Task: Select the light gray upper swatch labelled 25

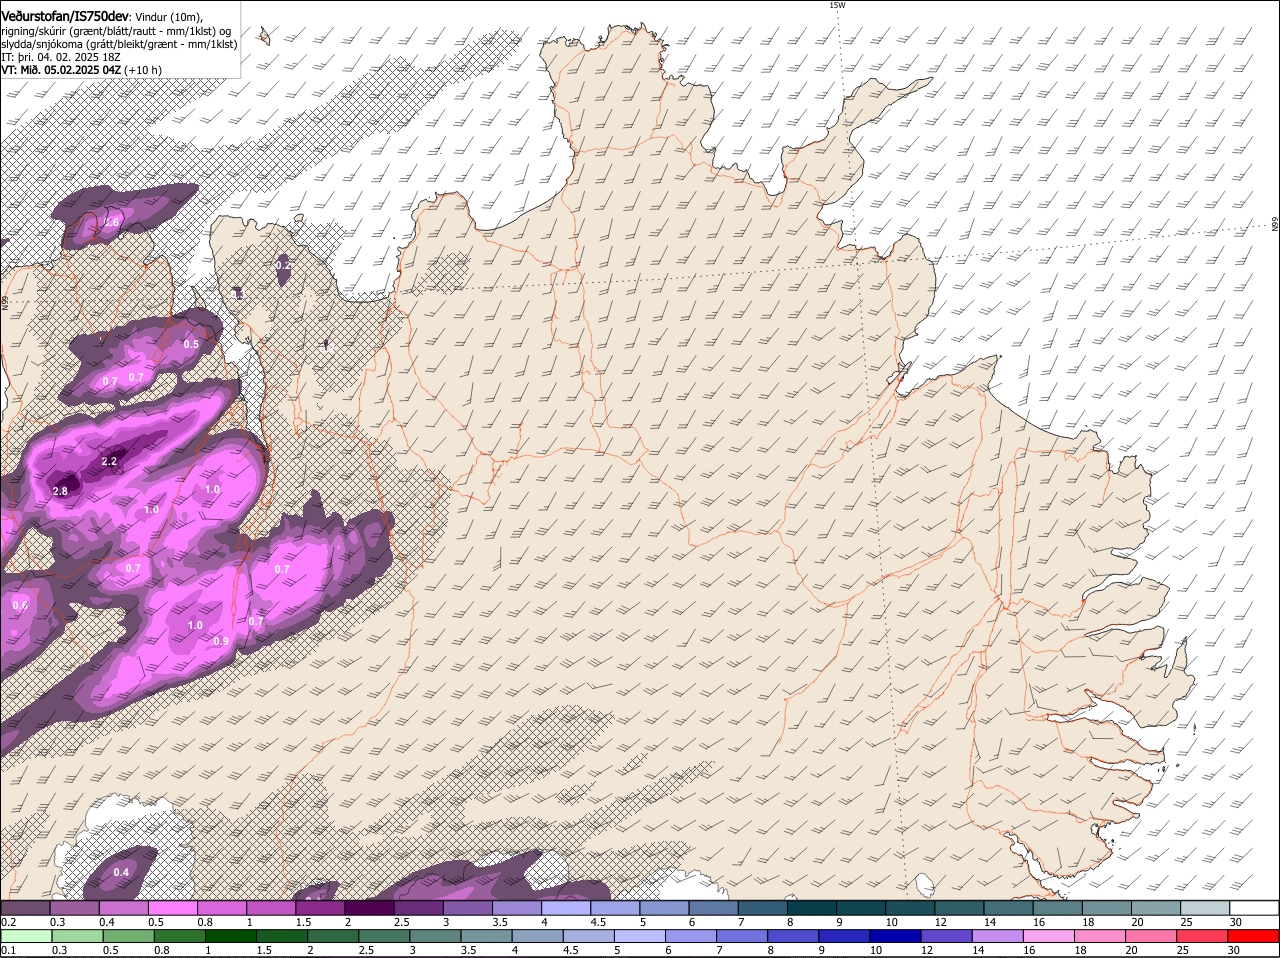Action: pyautogui.click(x=1204, y=907)
